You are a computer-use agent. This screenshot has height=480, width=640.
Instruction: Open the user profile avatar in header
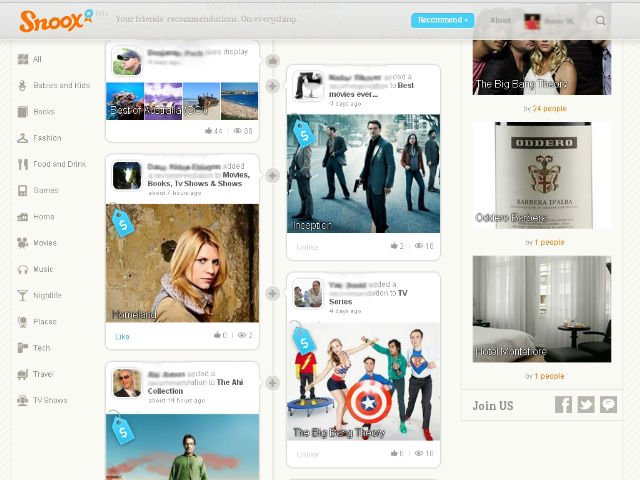tap(532, 21)
